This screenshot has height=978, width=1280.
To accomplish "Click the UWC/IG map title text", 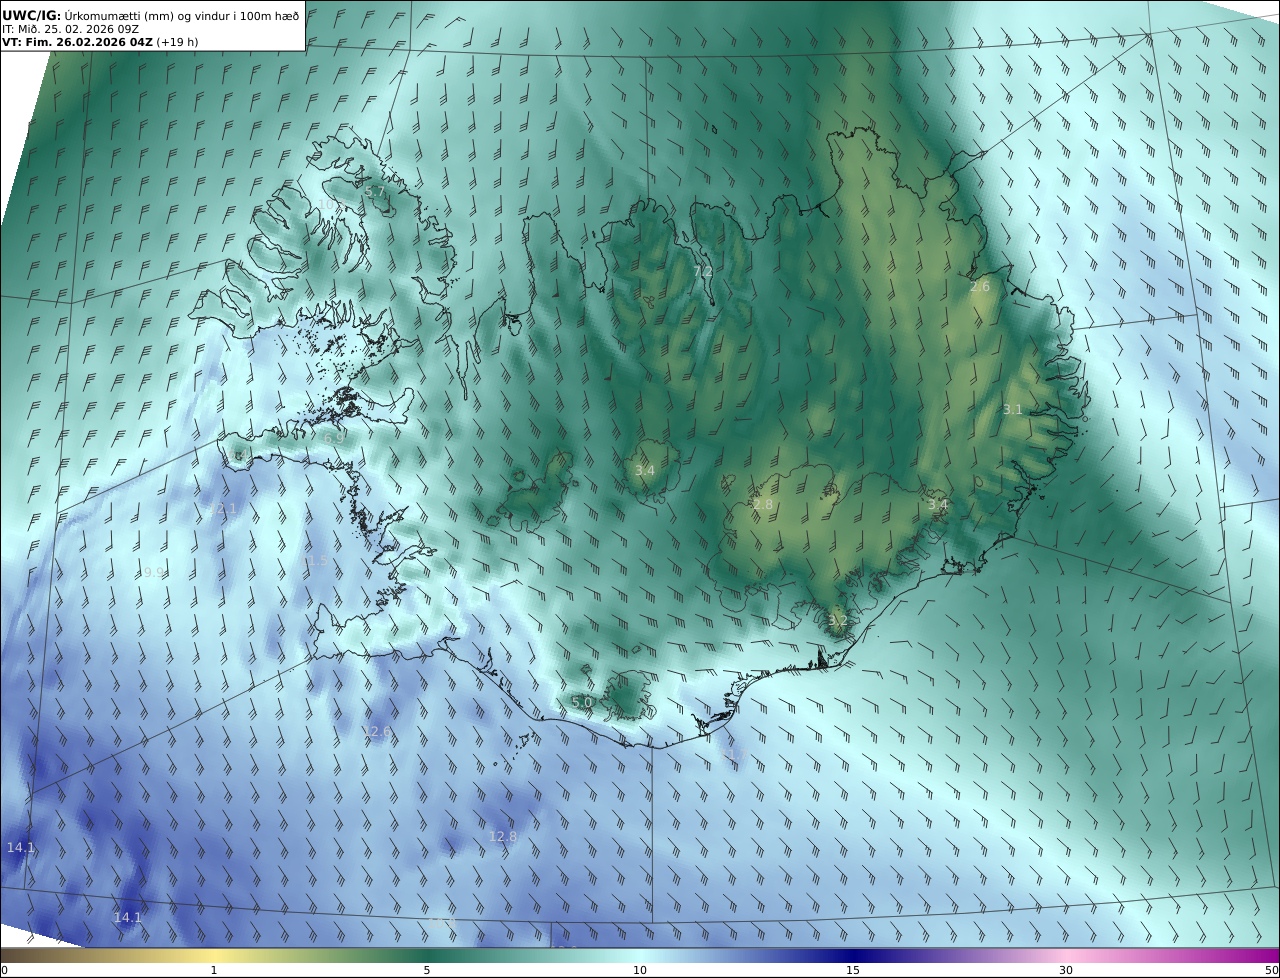I will [x=151, y=15].
